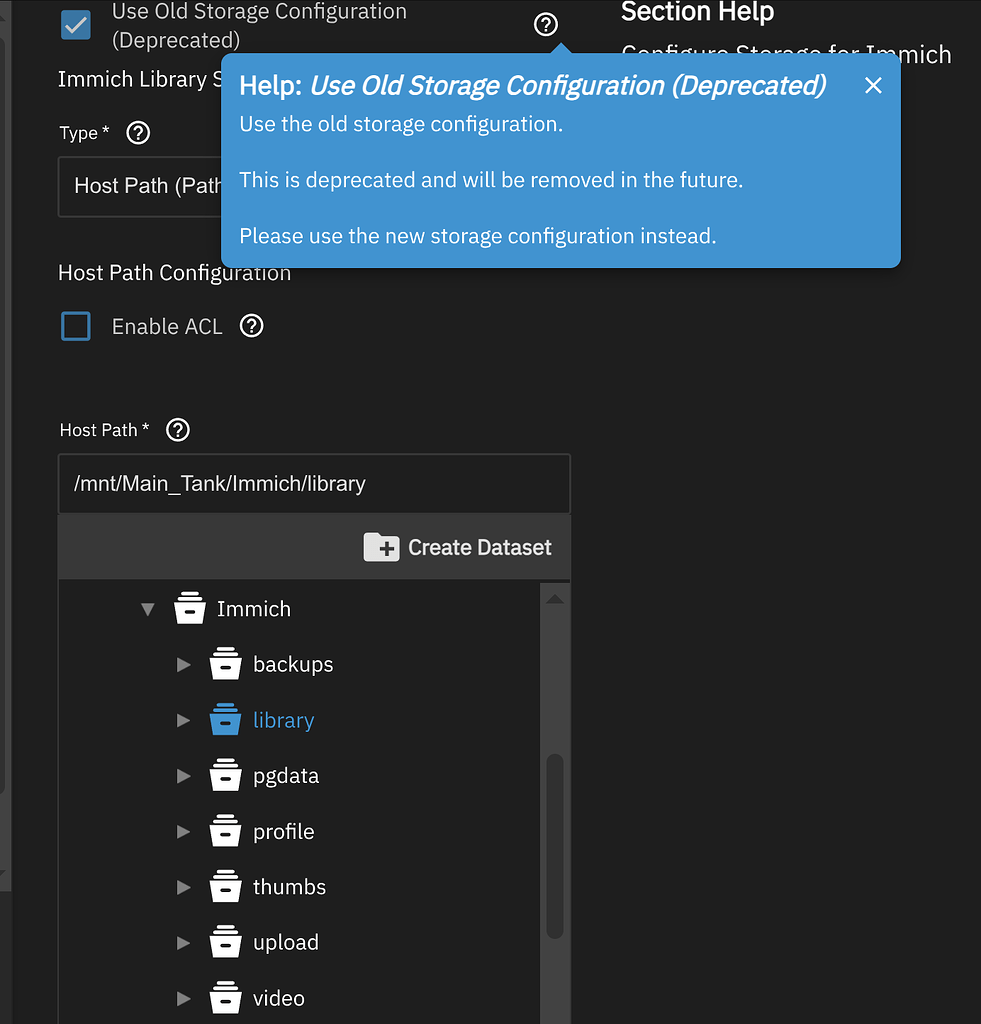Close the Section Help popup
The image size is (981, 1024).
(x=872, y=86)
